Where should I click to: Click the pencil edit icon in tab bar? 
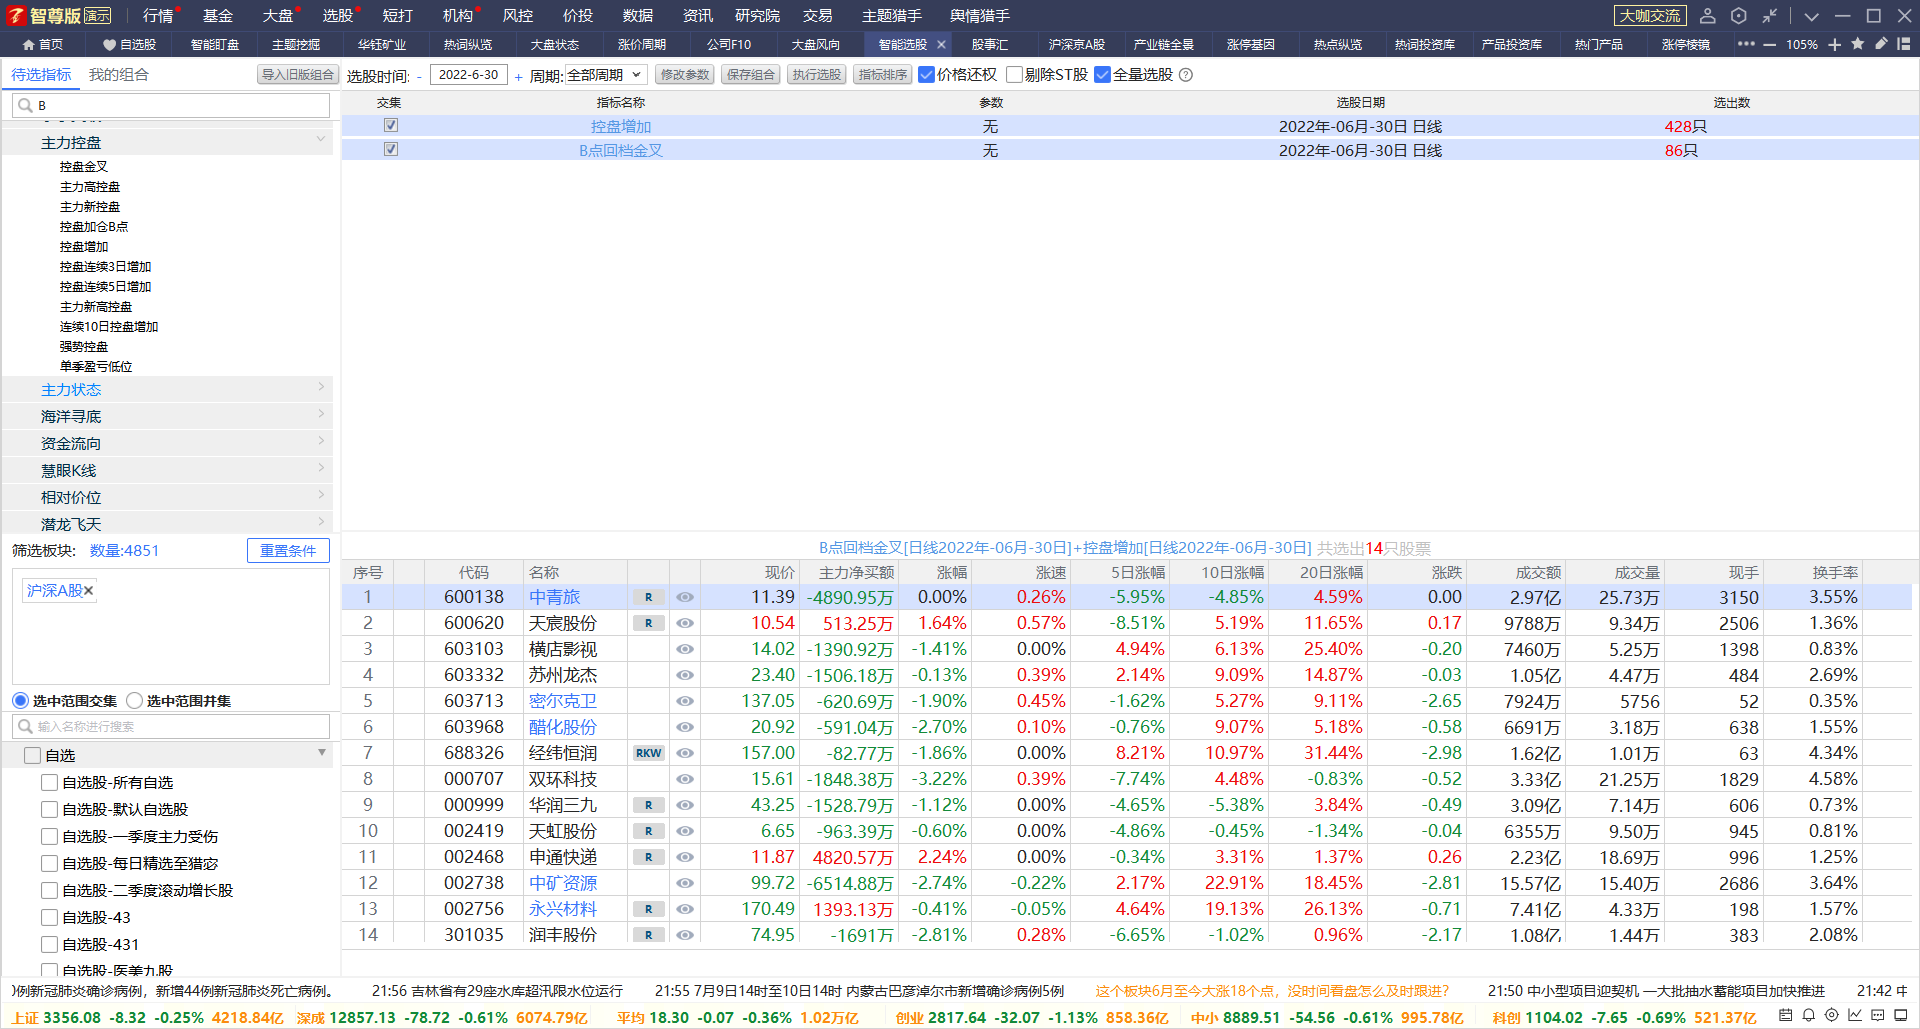tap(1881, 44)
